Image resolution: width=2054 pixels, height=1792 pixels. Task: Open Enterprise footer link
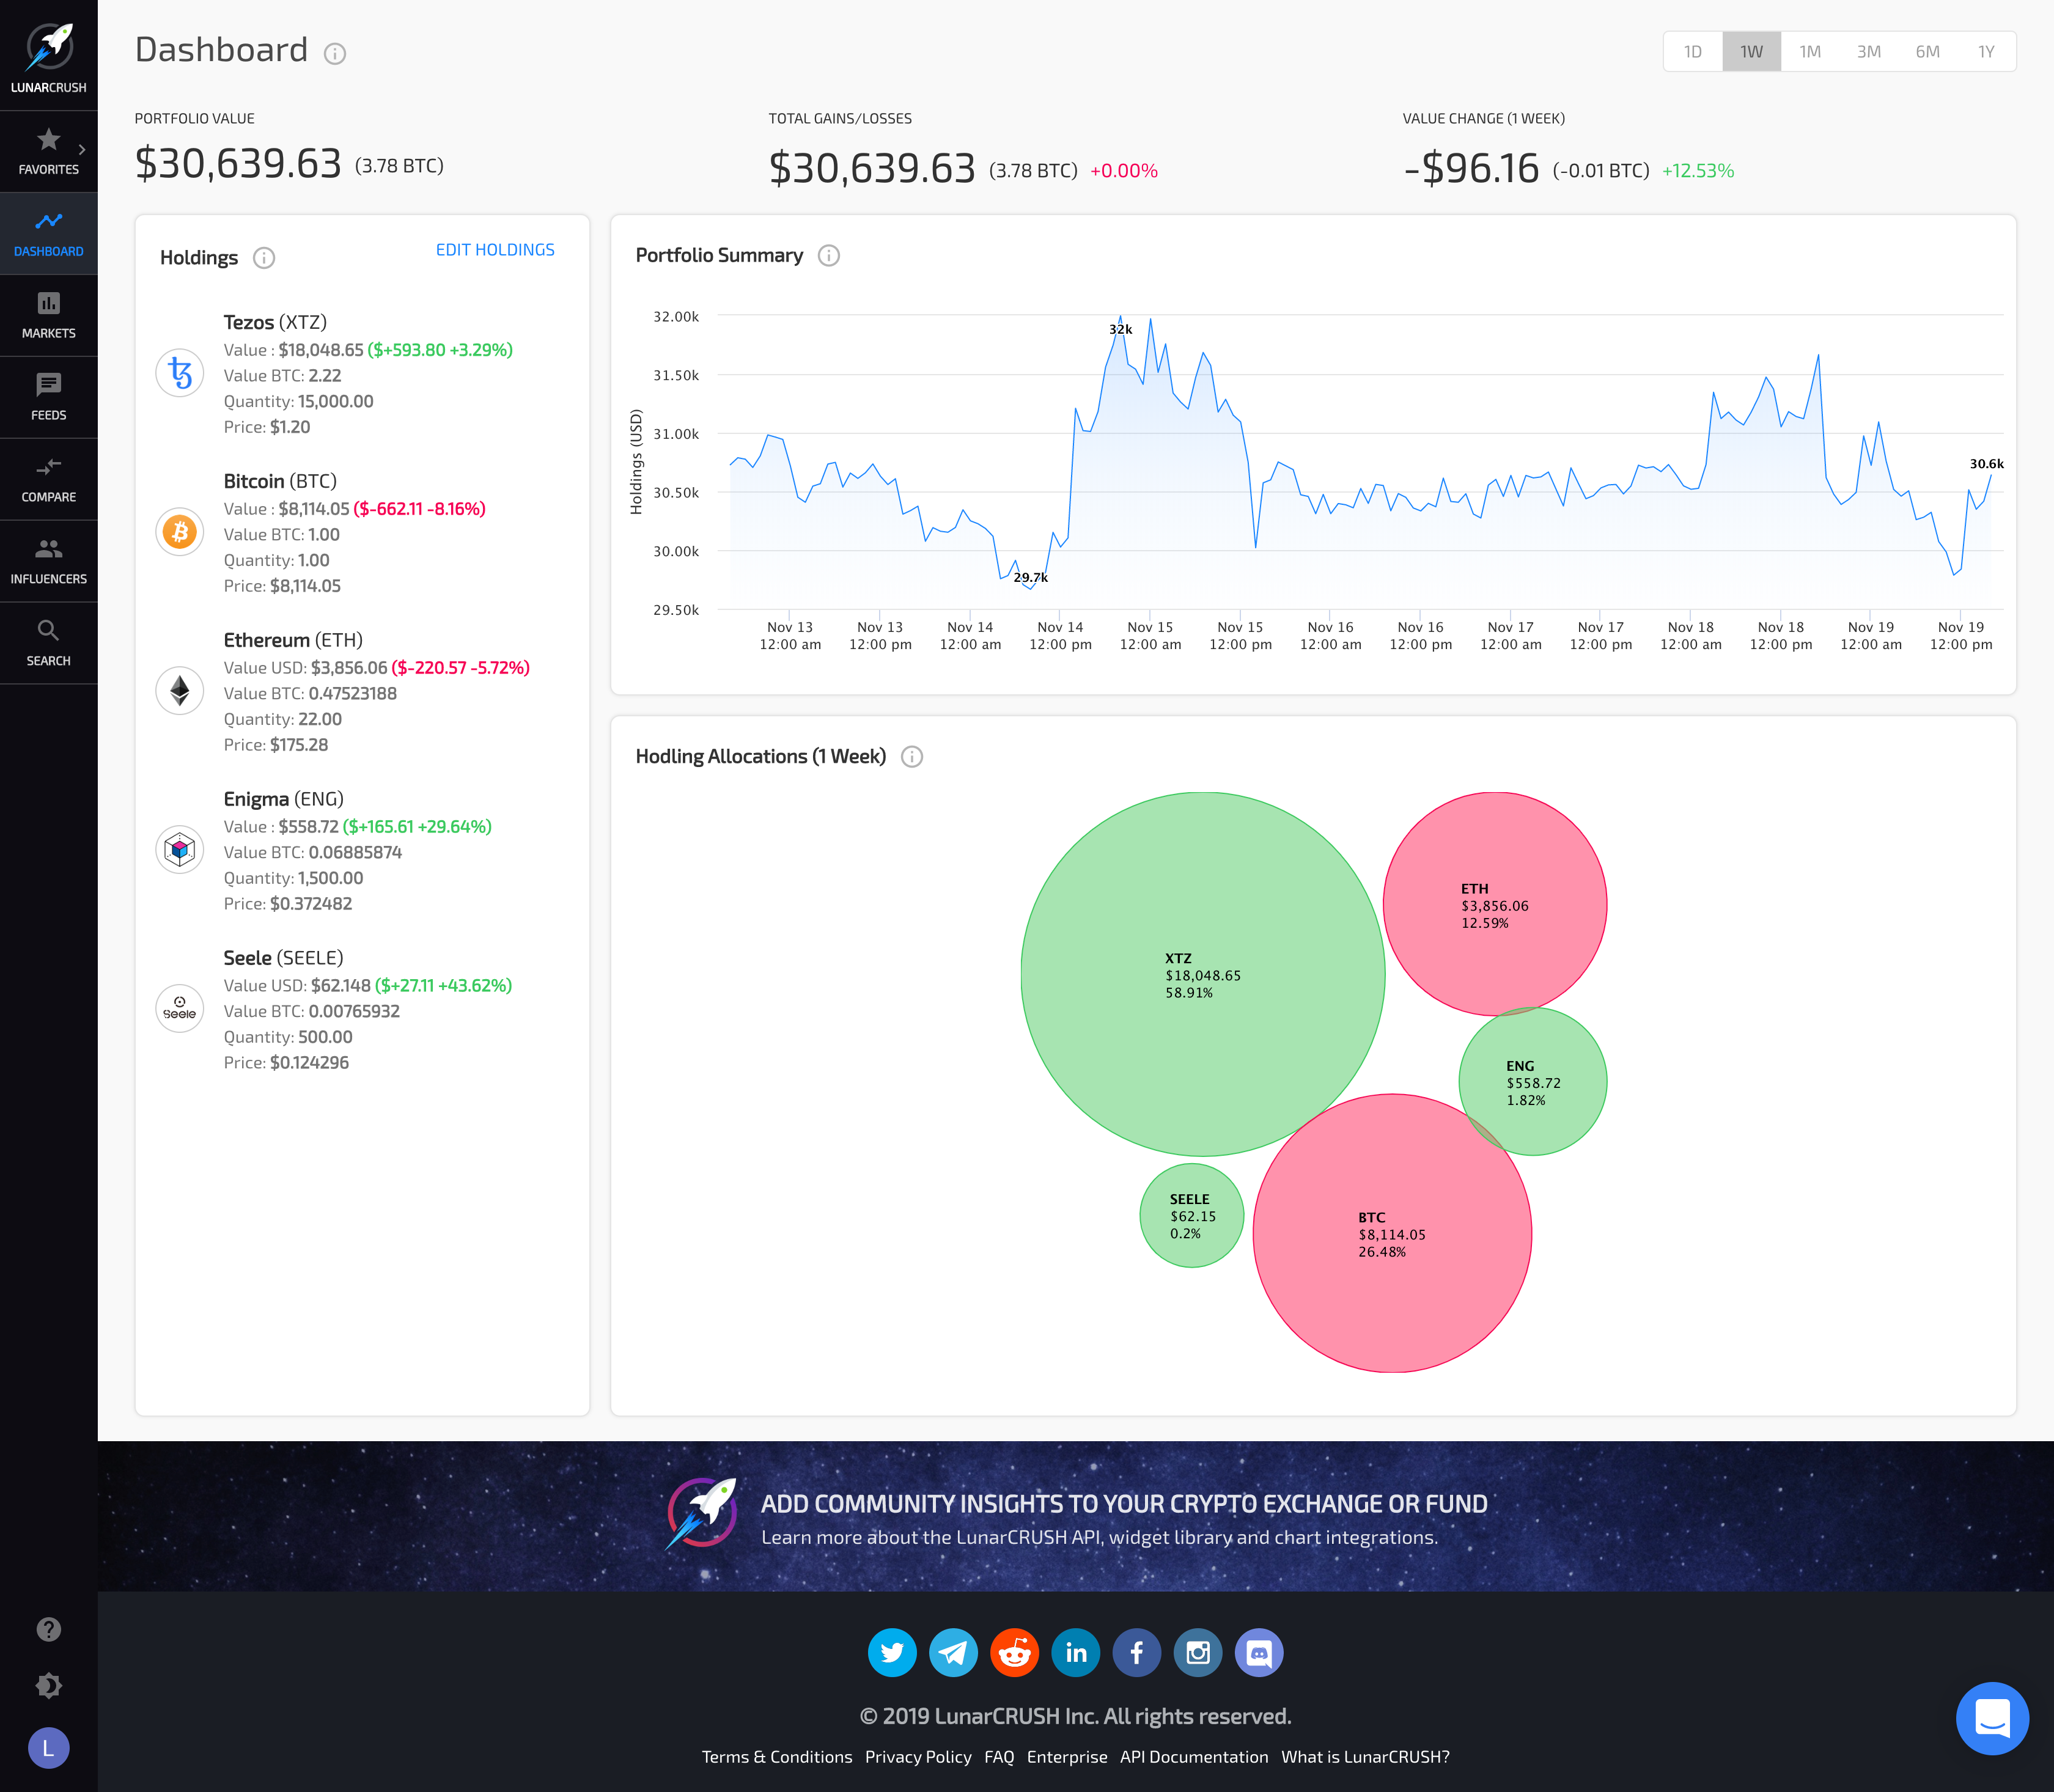coord(1067,1757)
